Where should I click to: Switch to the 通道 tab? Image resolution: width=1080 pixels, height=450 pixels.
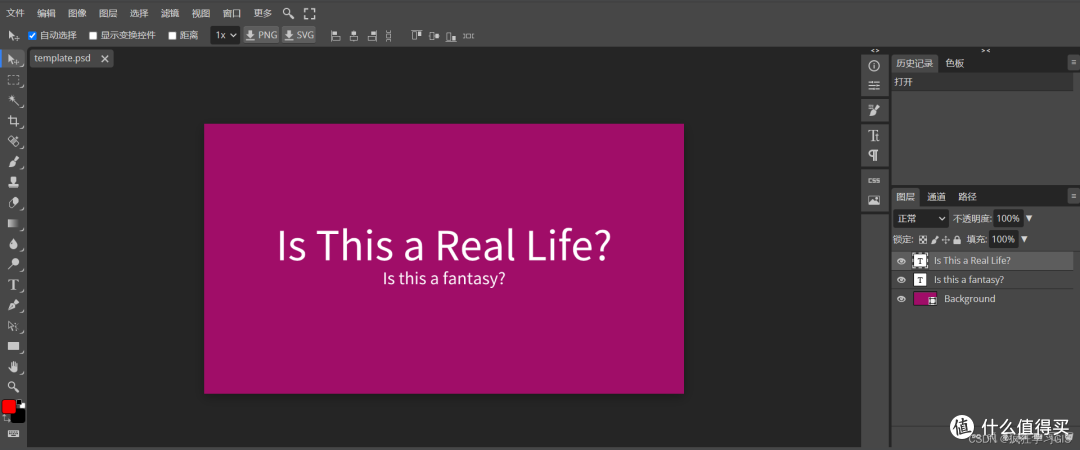click(x=937, y=196)
